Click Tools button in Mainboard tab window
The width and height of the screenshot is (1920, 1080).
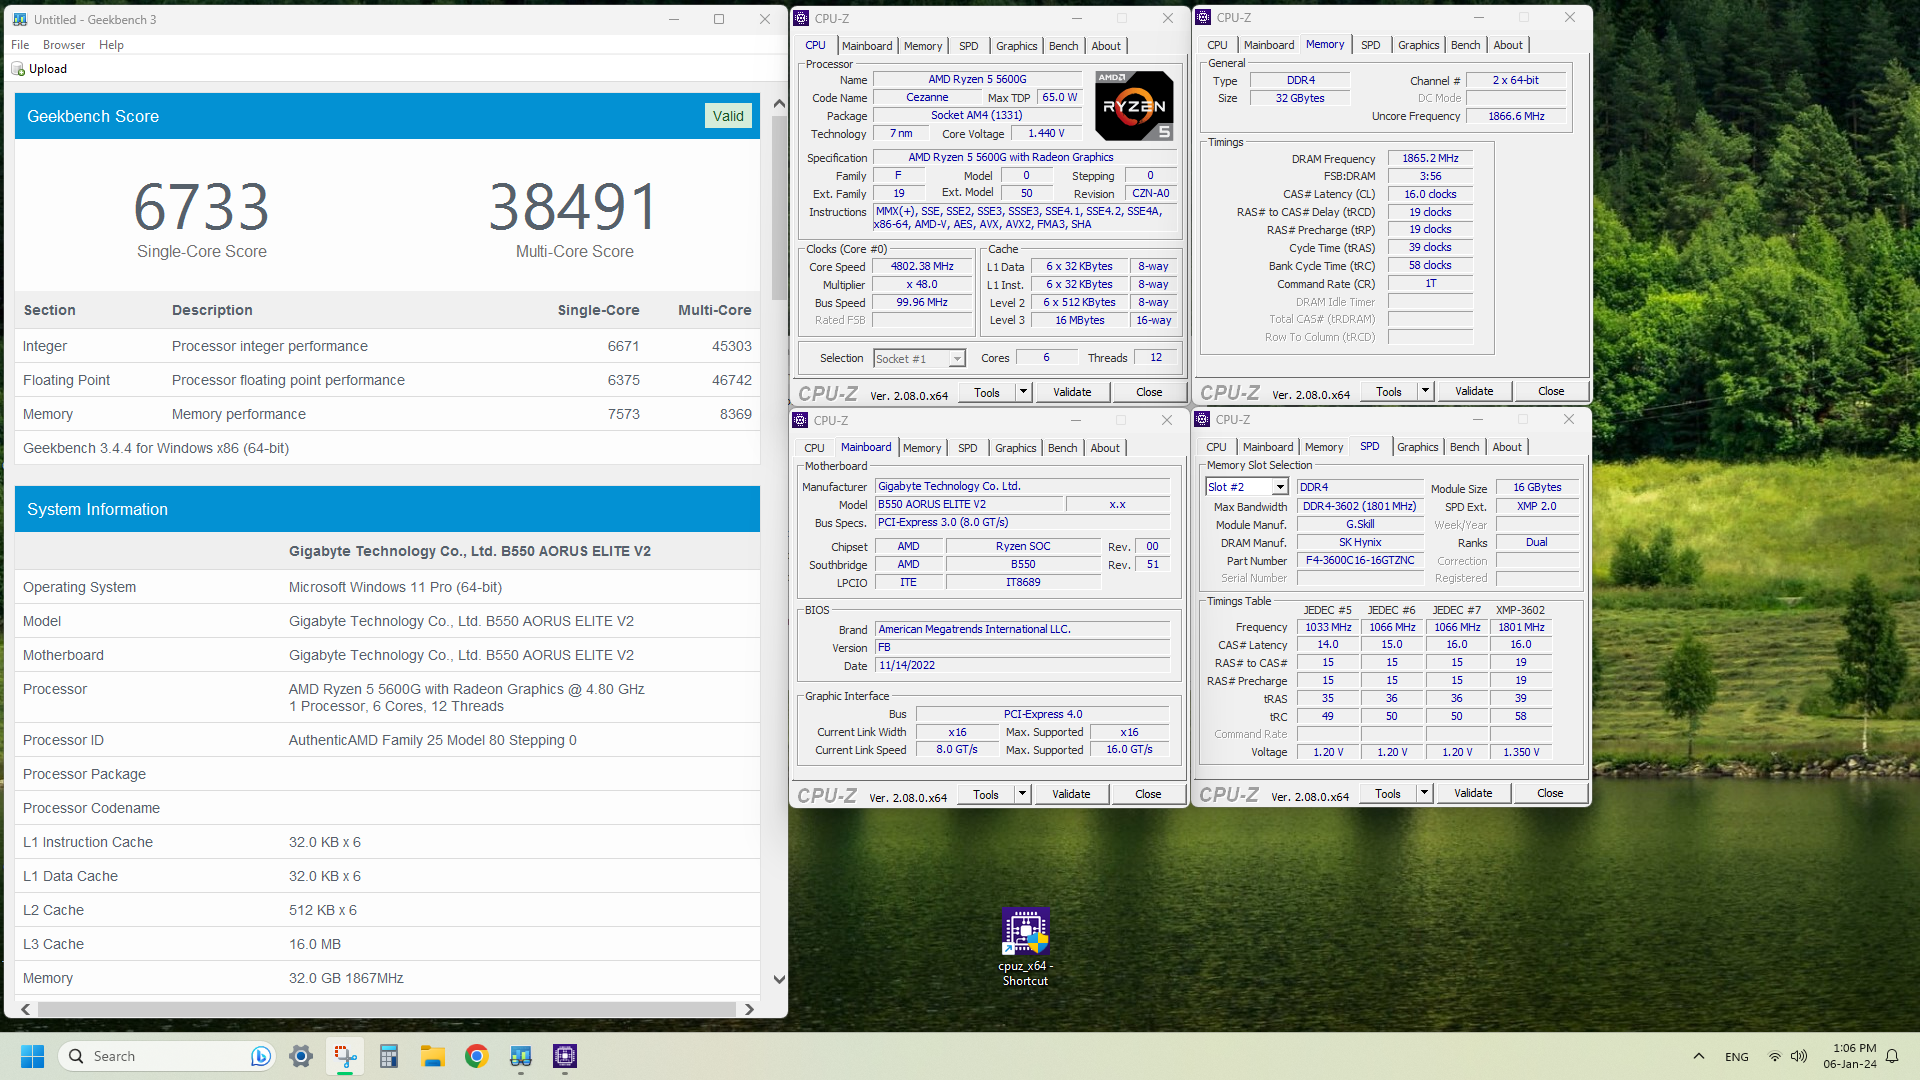[986, 794]
